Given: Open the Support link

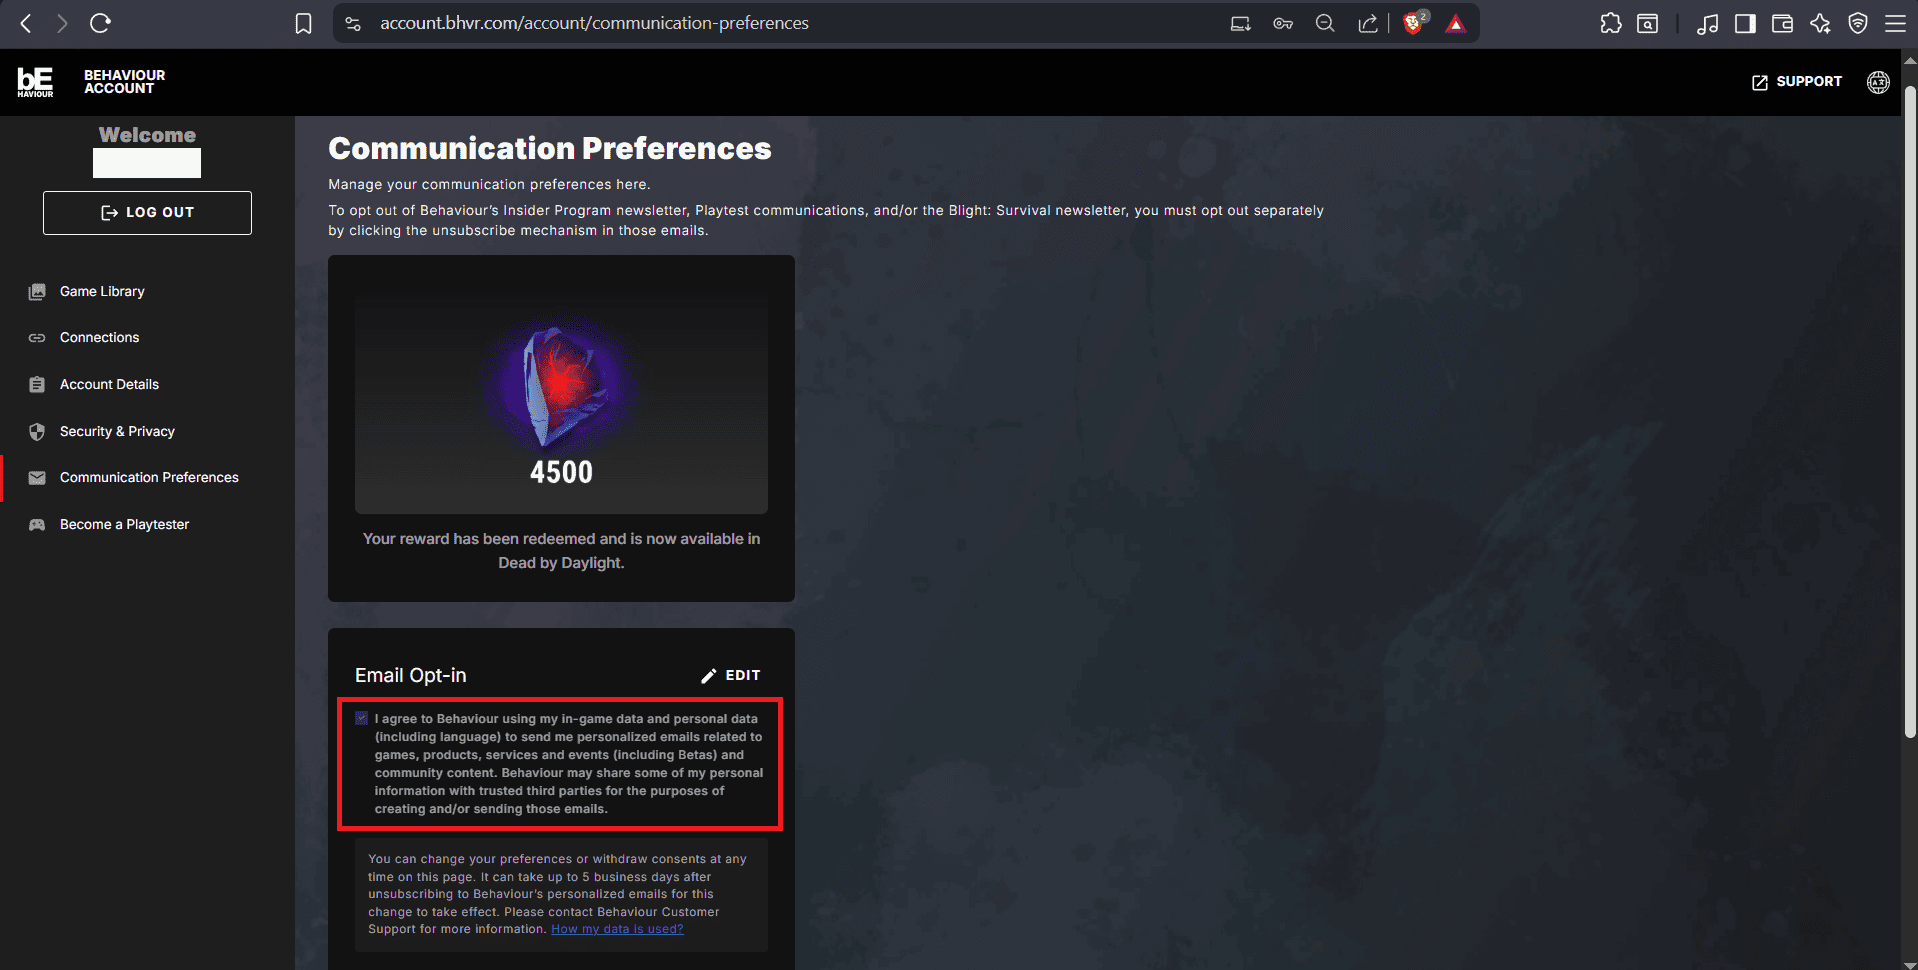Looking at the screenshot, I should [1797, 82].
